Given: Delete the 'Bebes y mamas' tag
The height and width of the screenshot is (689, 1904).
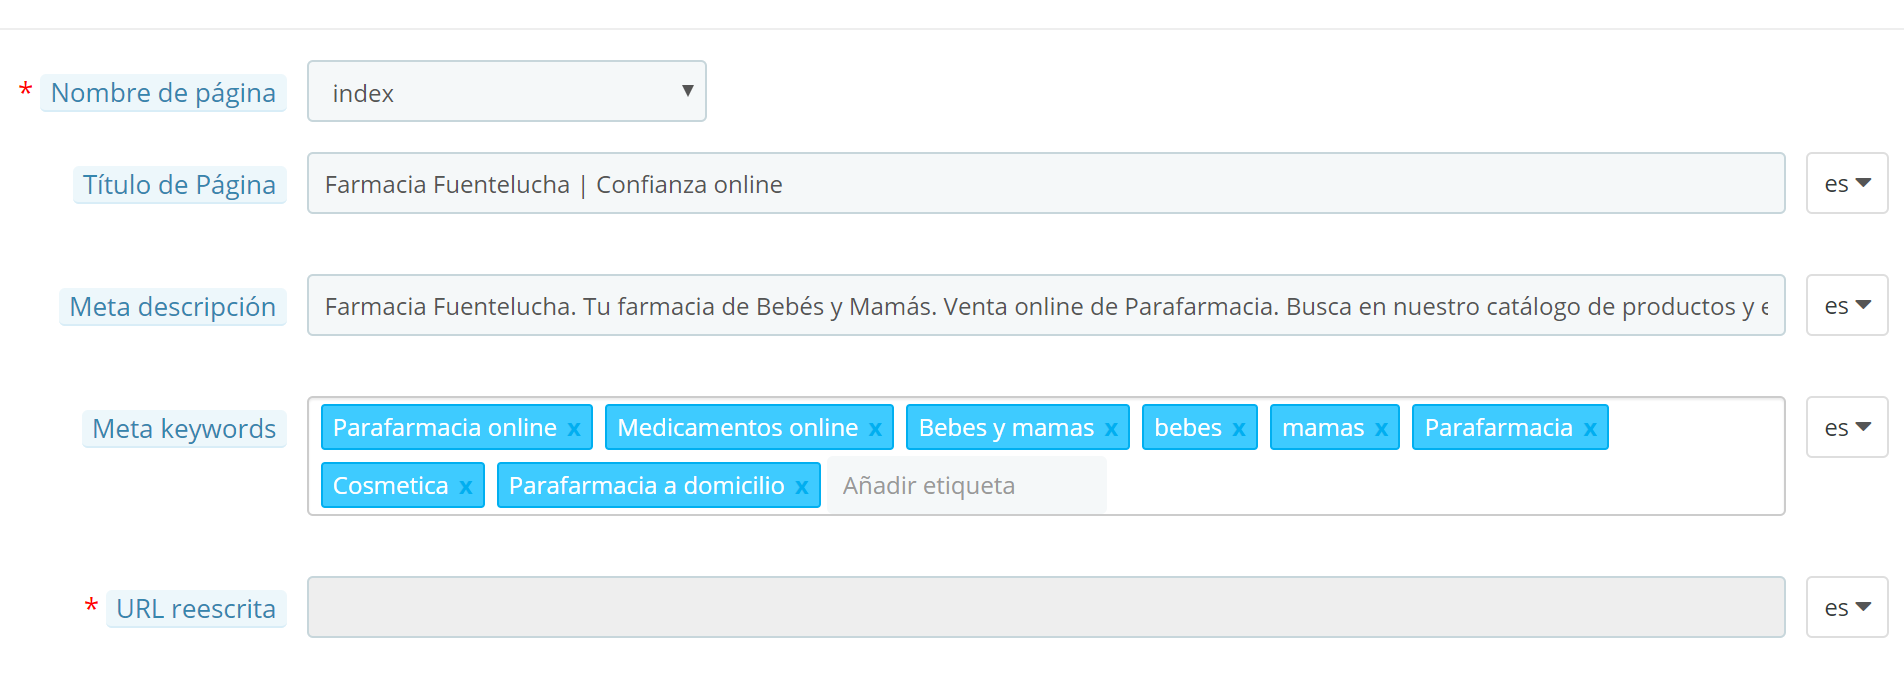Looking at the screenshot, I should coord(1111,429).
